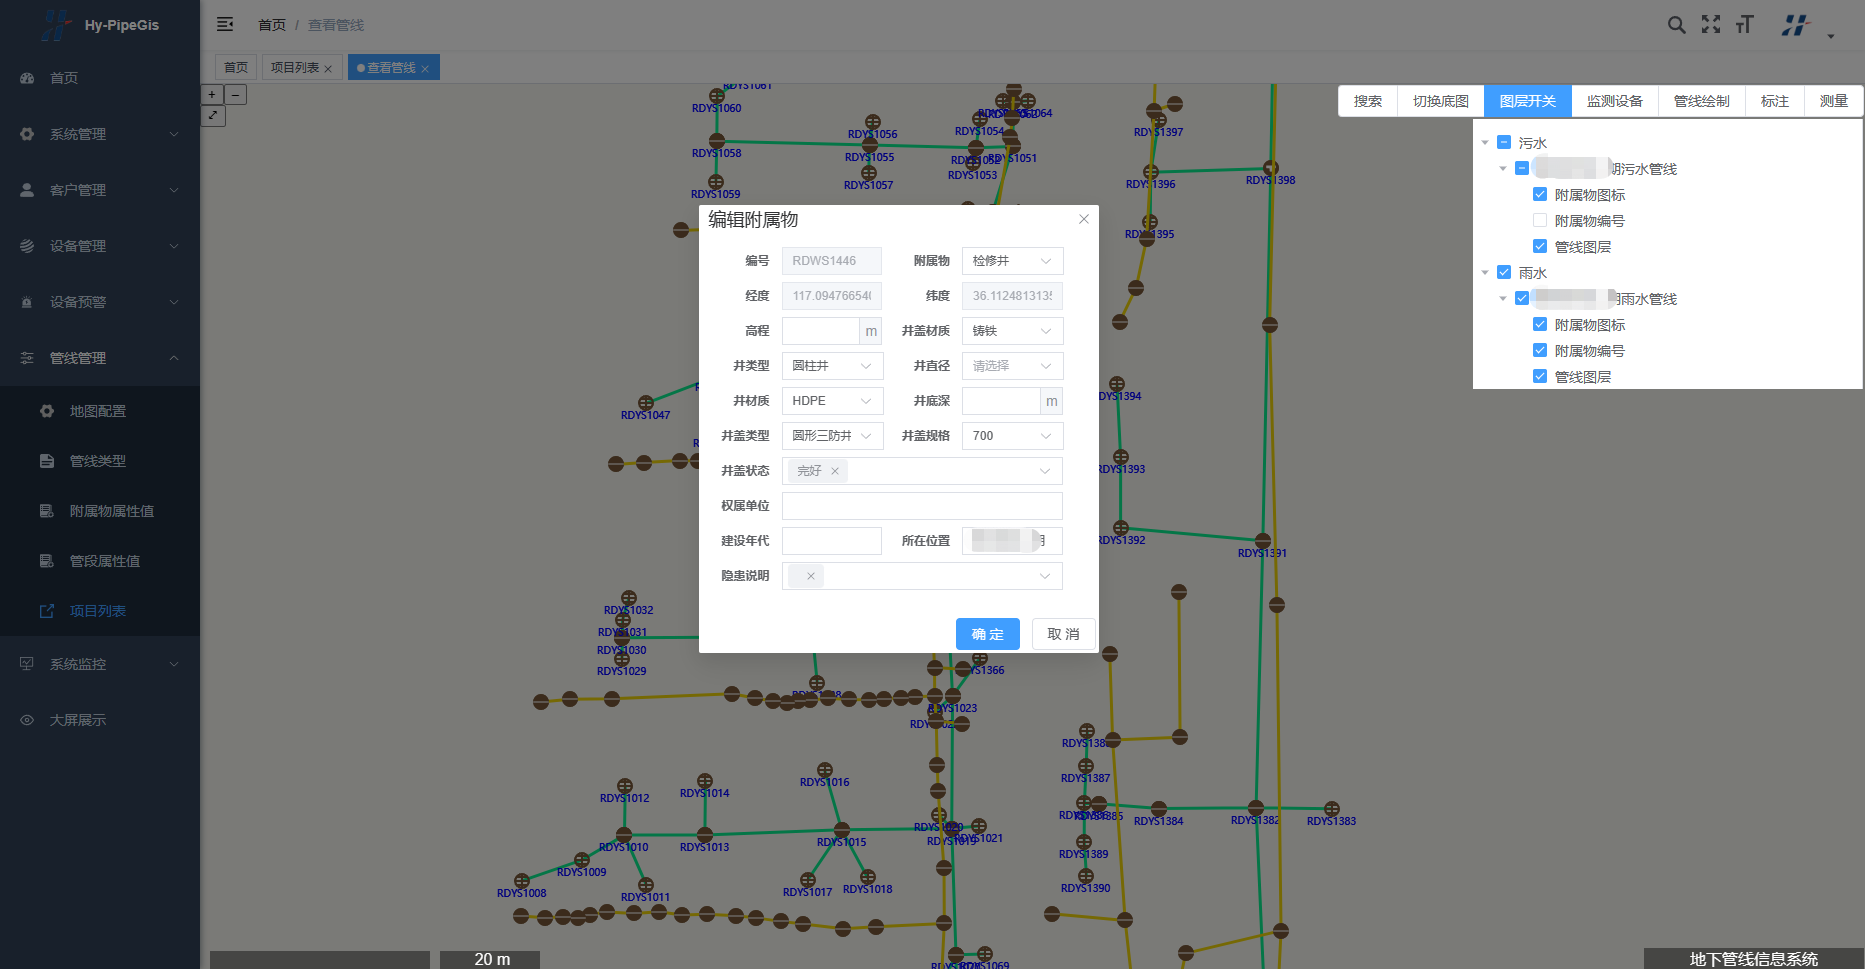Click the 取消 button in dialog

click(1063, 634)
